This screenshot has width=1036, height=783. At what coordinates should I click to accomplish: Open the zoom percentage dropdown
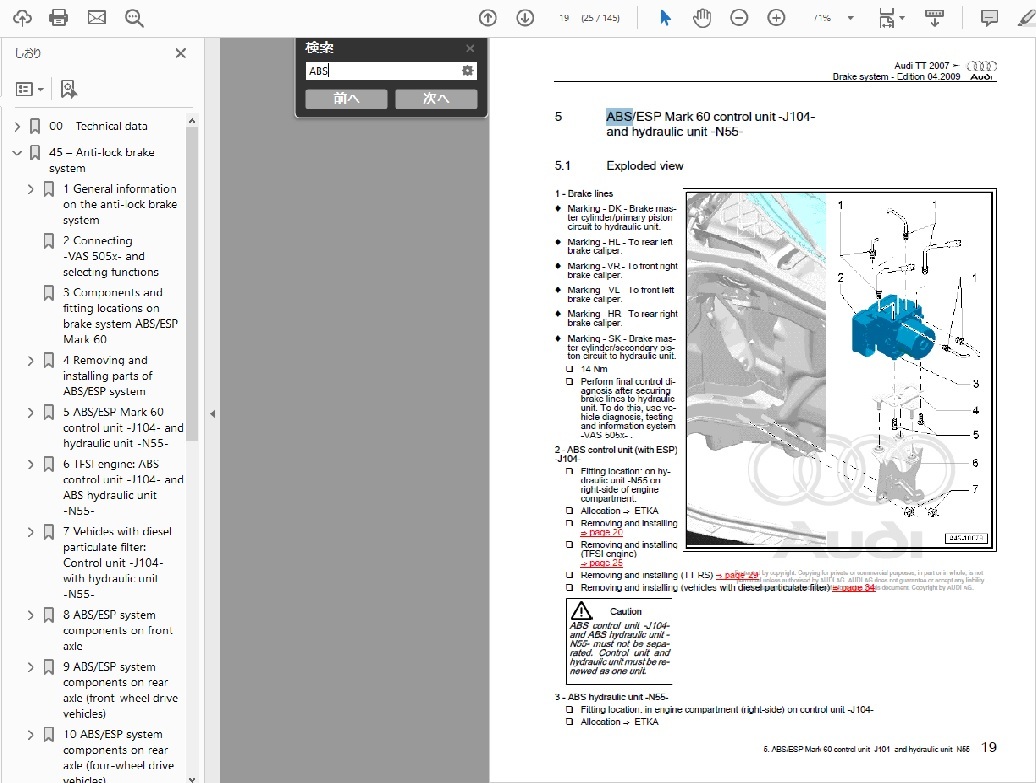click(x=850, y=18)
